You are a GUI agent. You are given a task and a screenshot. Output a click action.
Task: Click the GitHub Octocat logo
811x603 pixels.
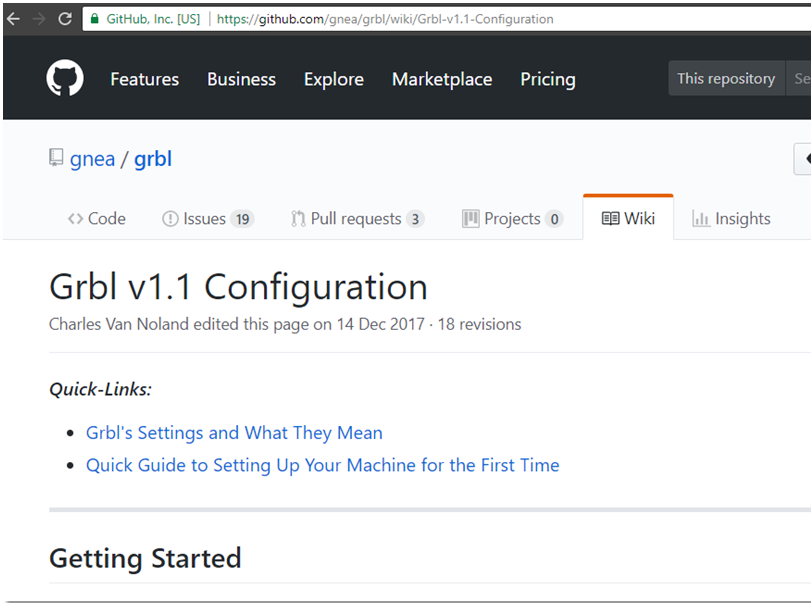pyautogui.click(x=65, y=78)
